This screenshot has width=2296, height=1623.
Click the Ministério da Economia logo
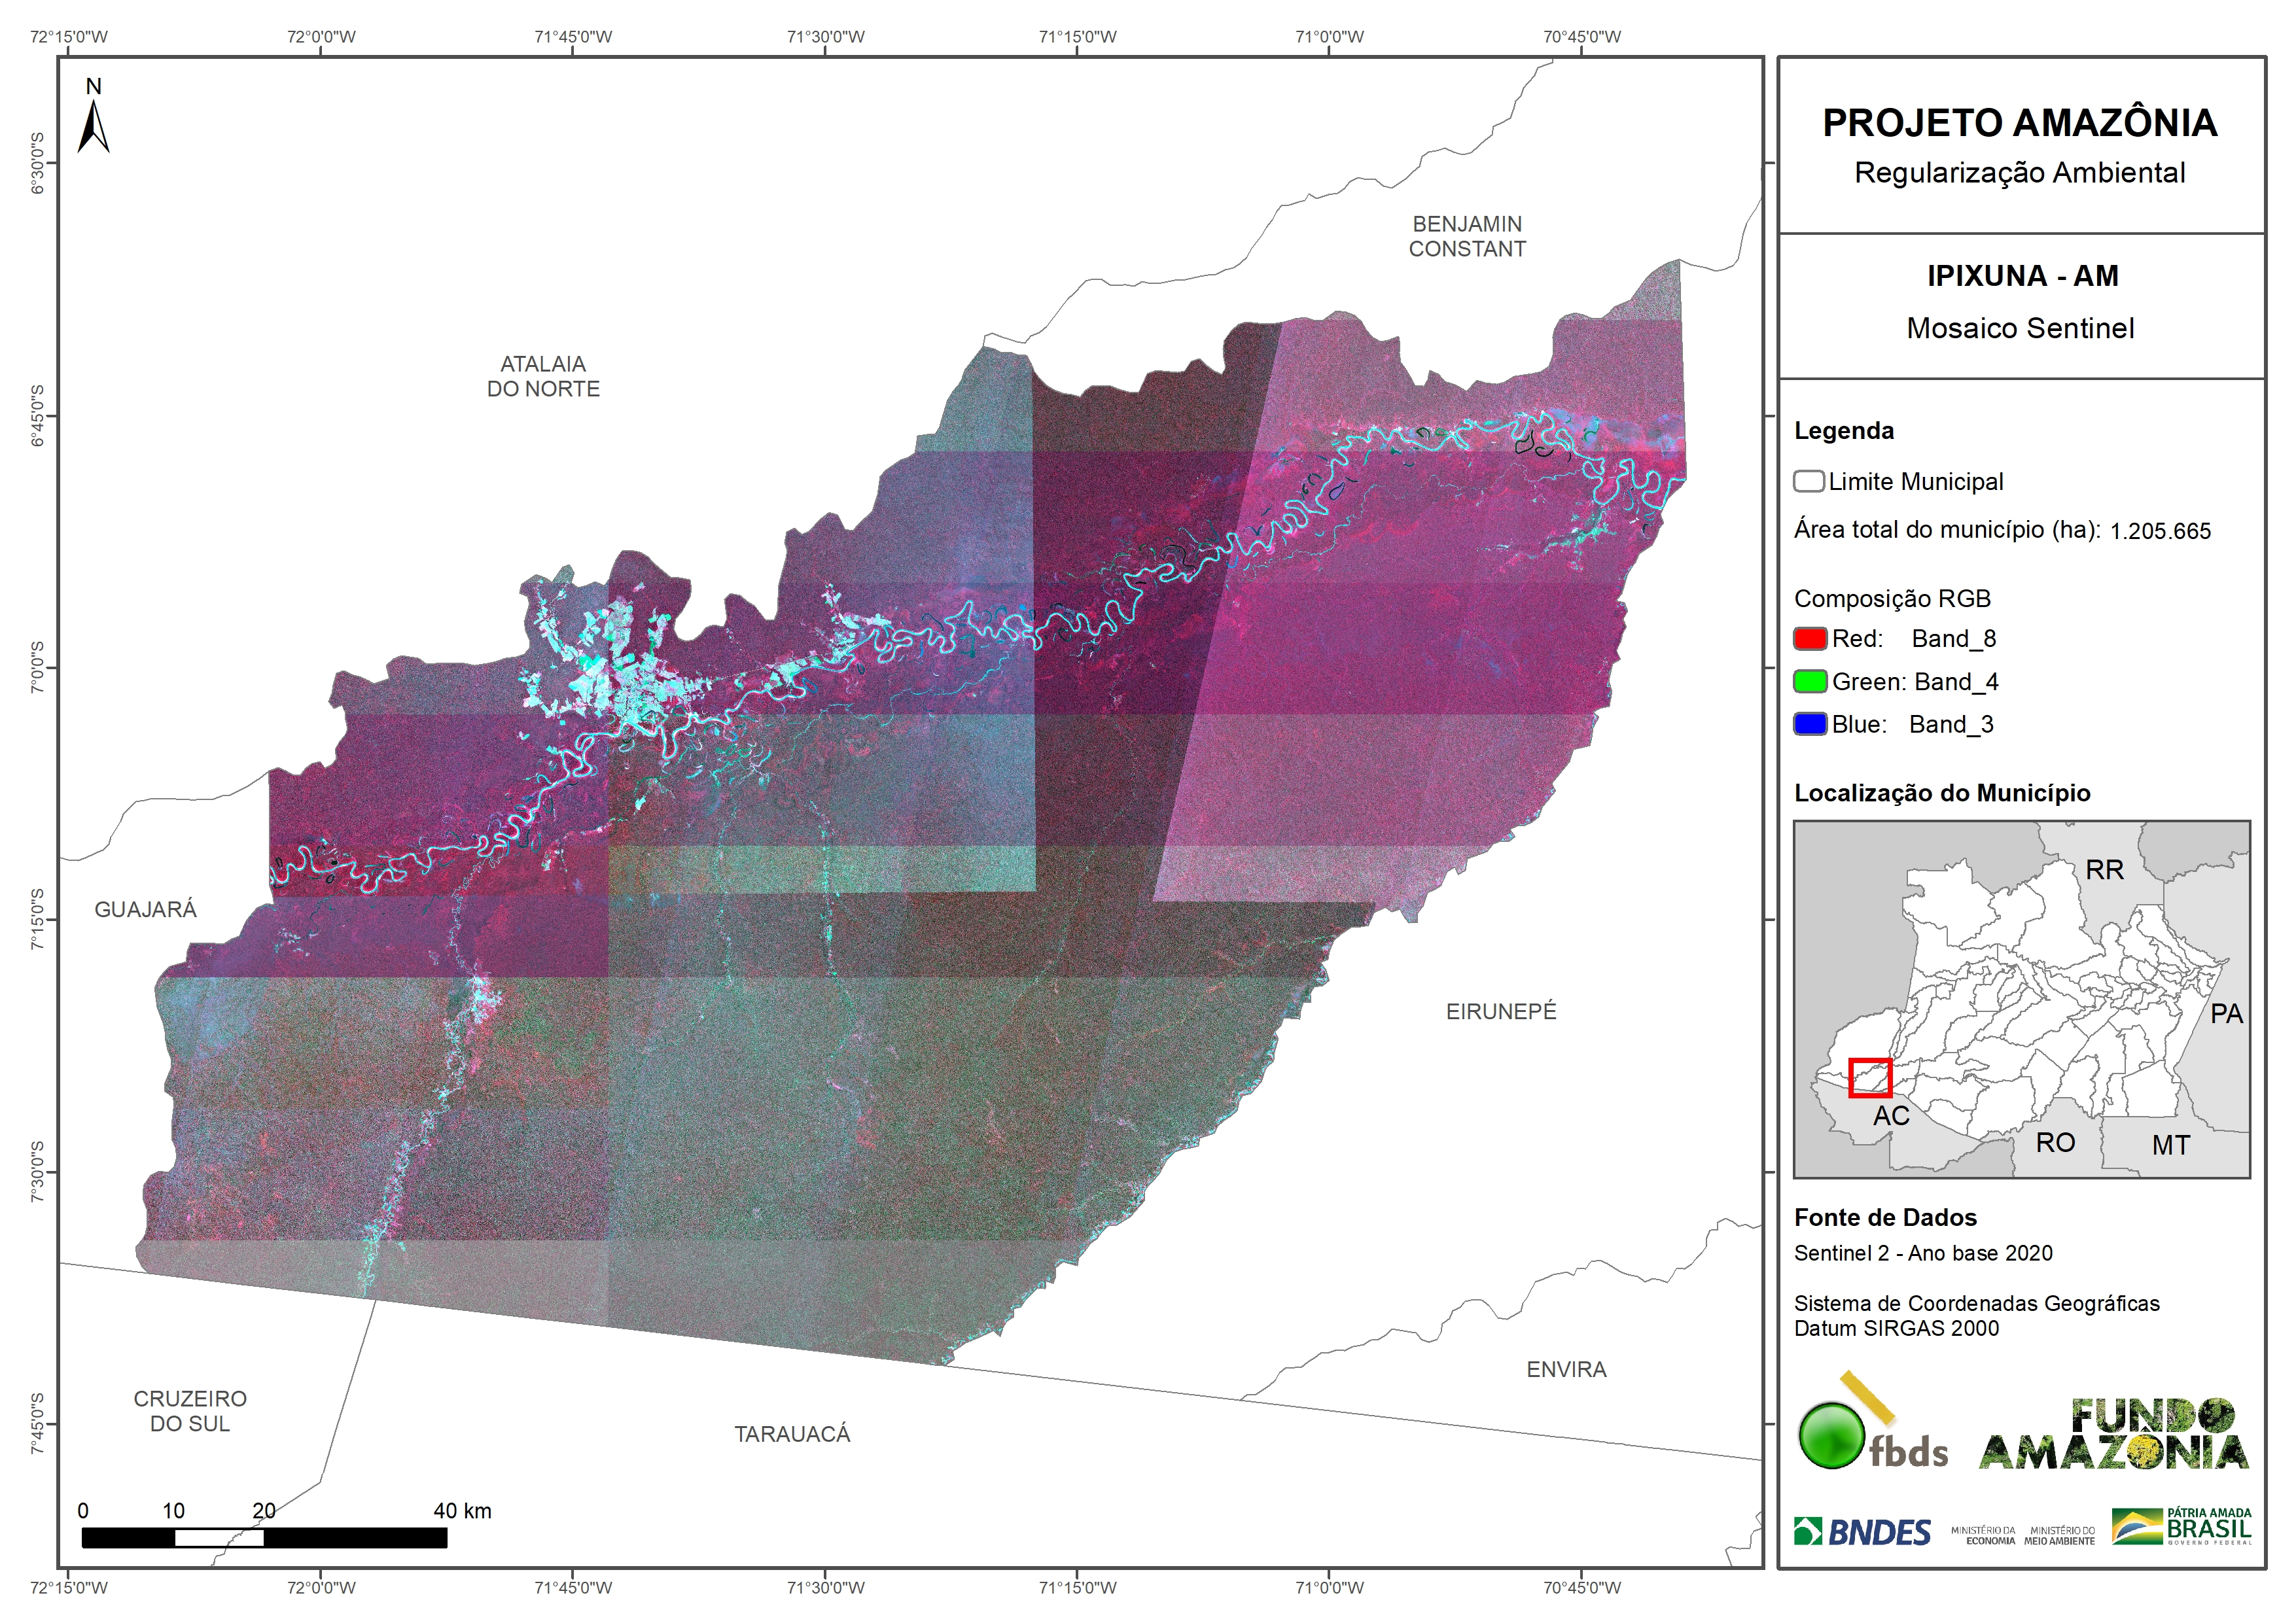1983,1536
